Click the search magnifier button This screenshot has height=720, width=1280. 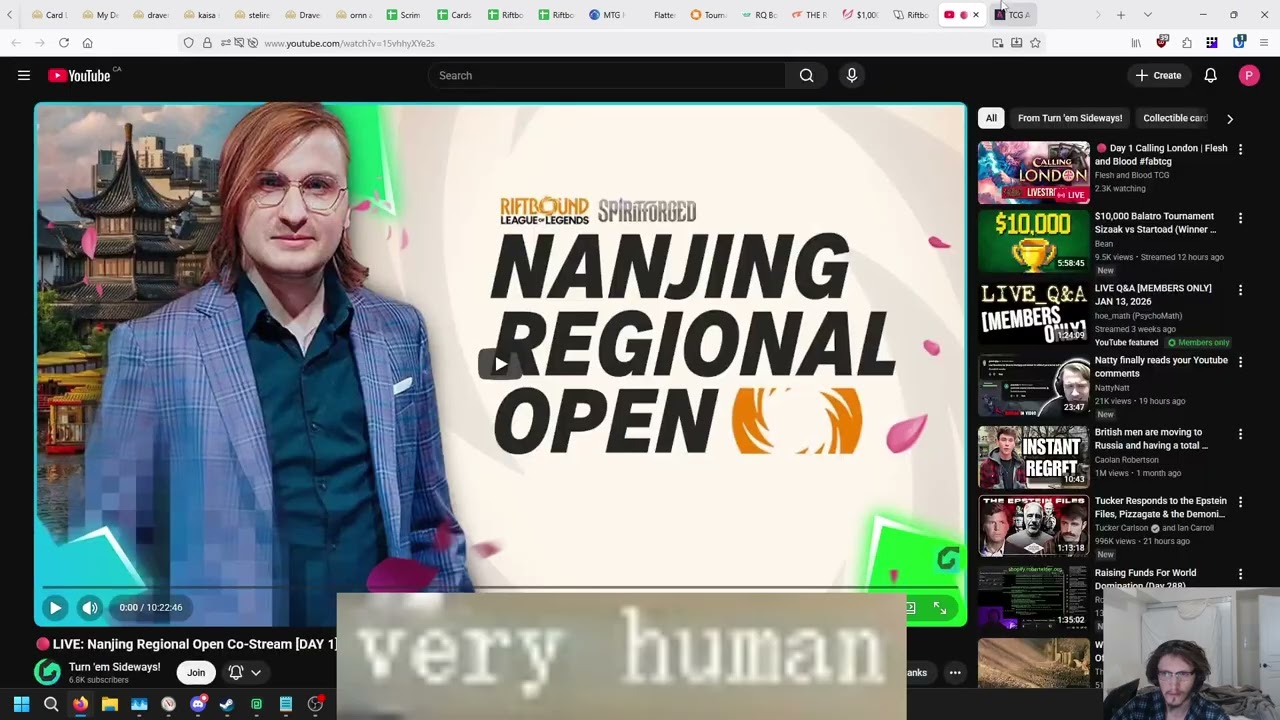pyautogui.click(x=806, y=75)
